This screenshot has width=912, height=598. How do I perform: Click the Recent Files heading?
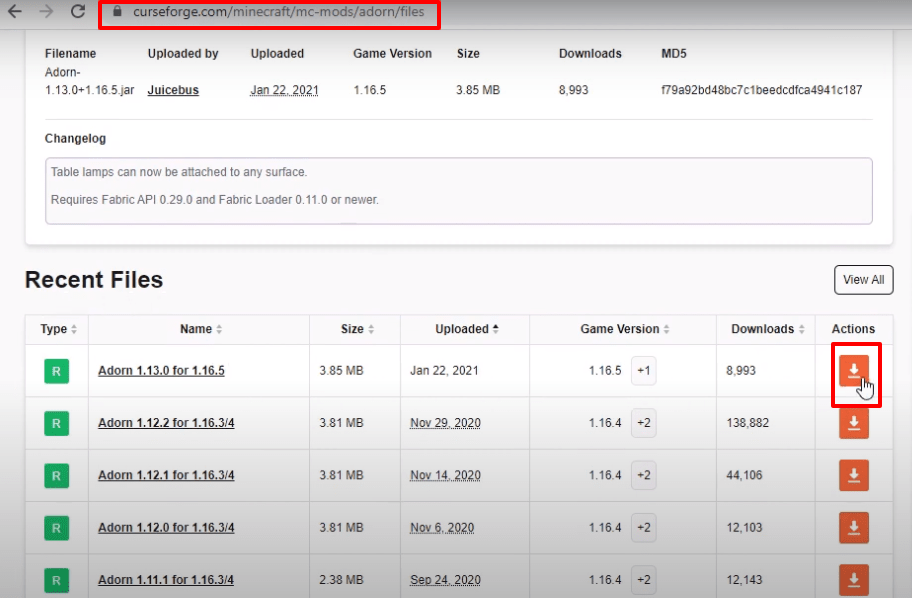point(94,280)
